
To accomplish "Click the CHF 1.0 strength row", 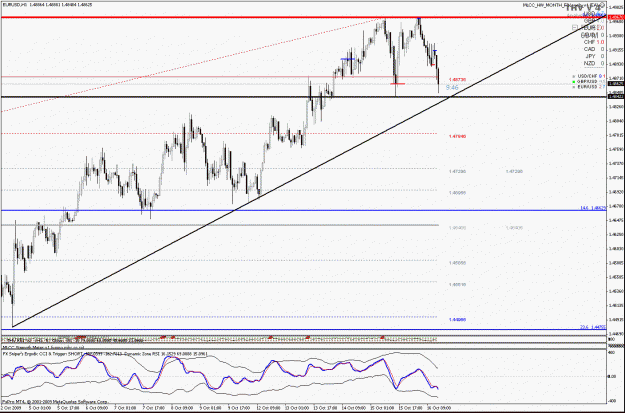I will tap(594, 42).
